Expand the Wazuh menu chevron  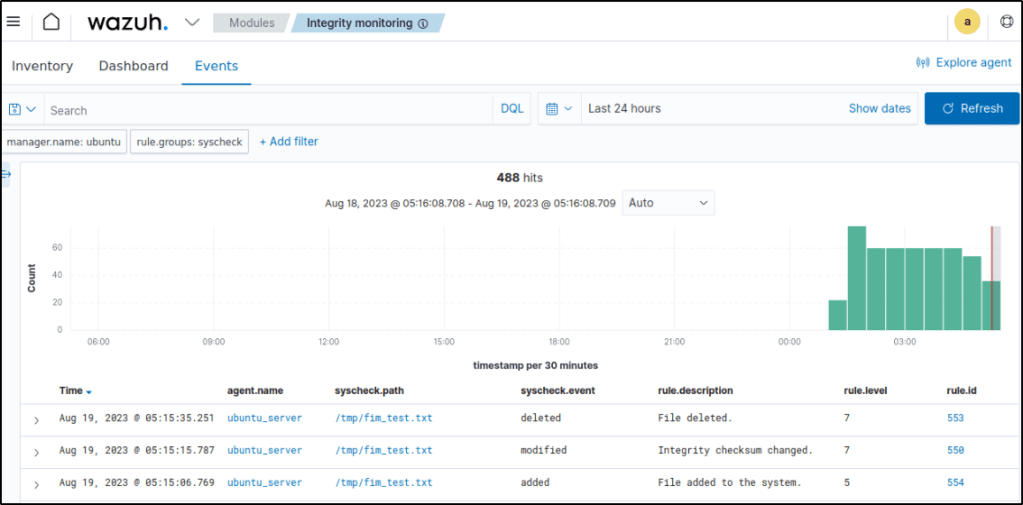[x=193, y=22]
